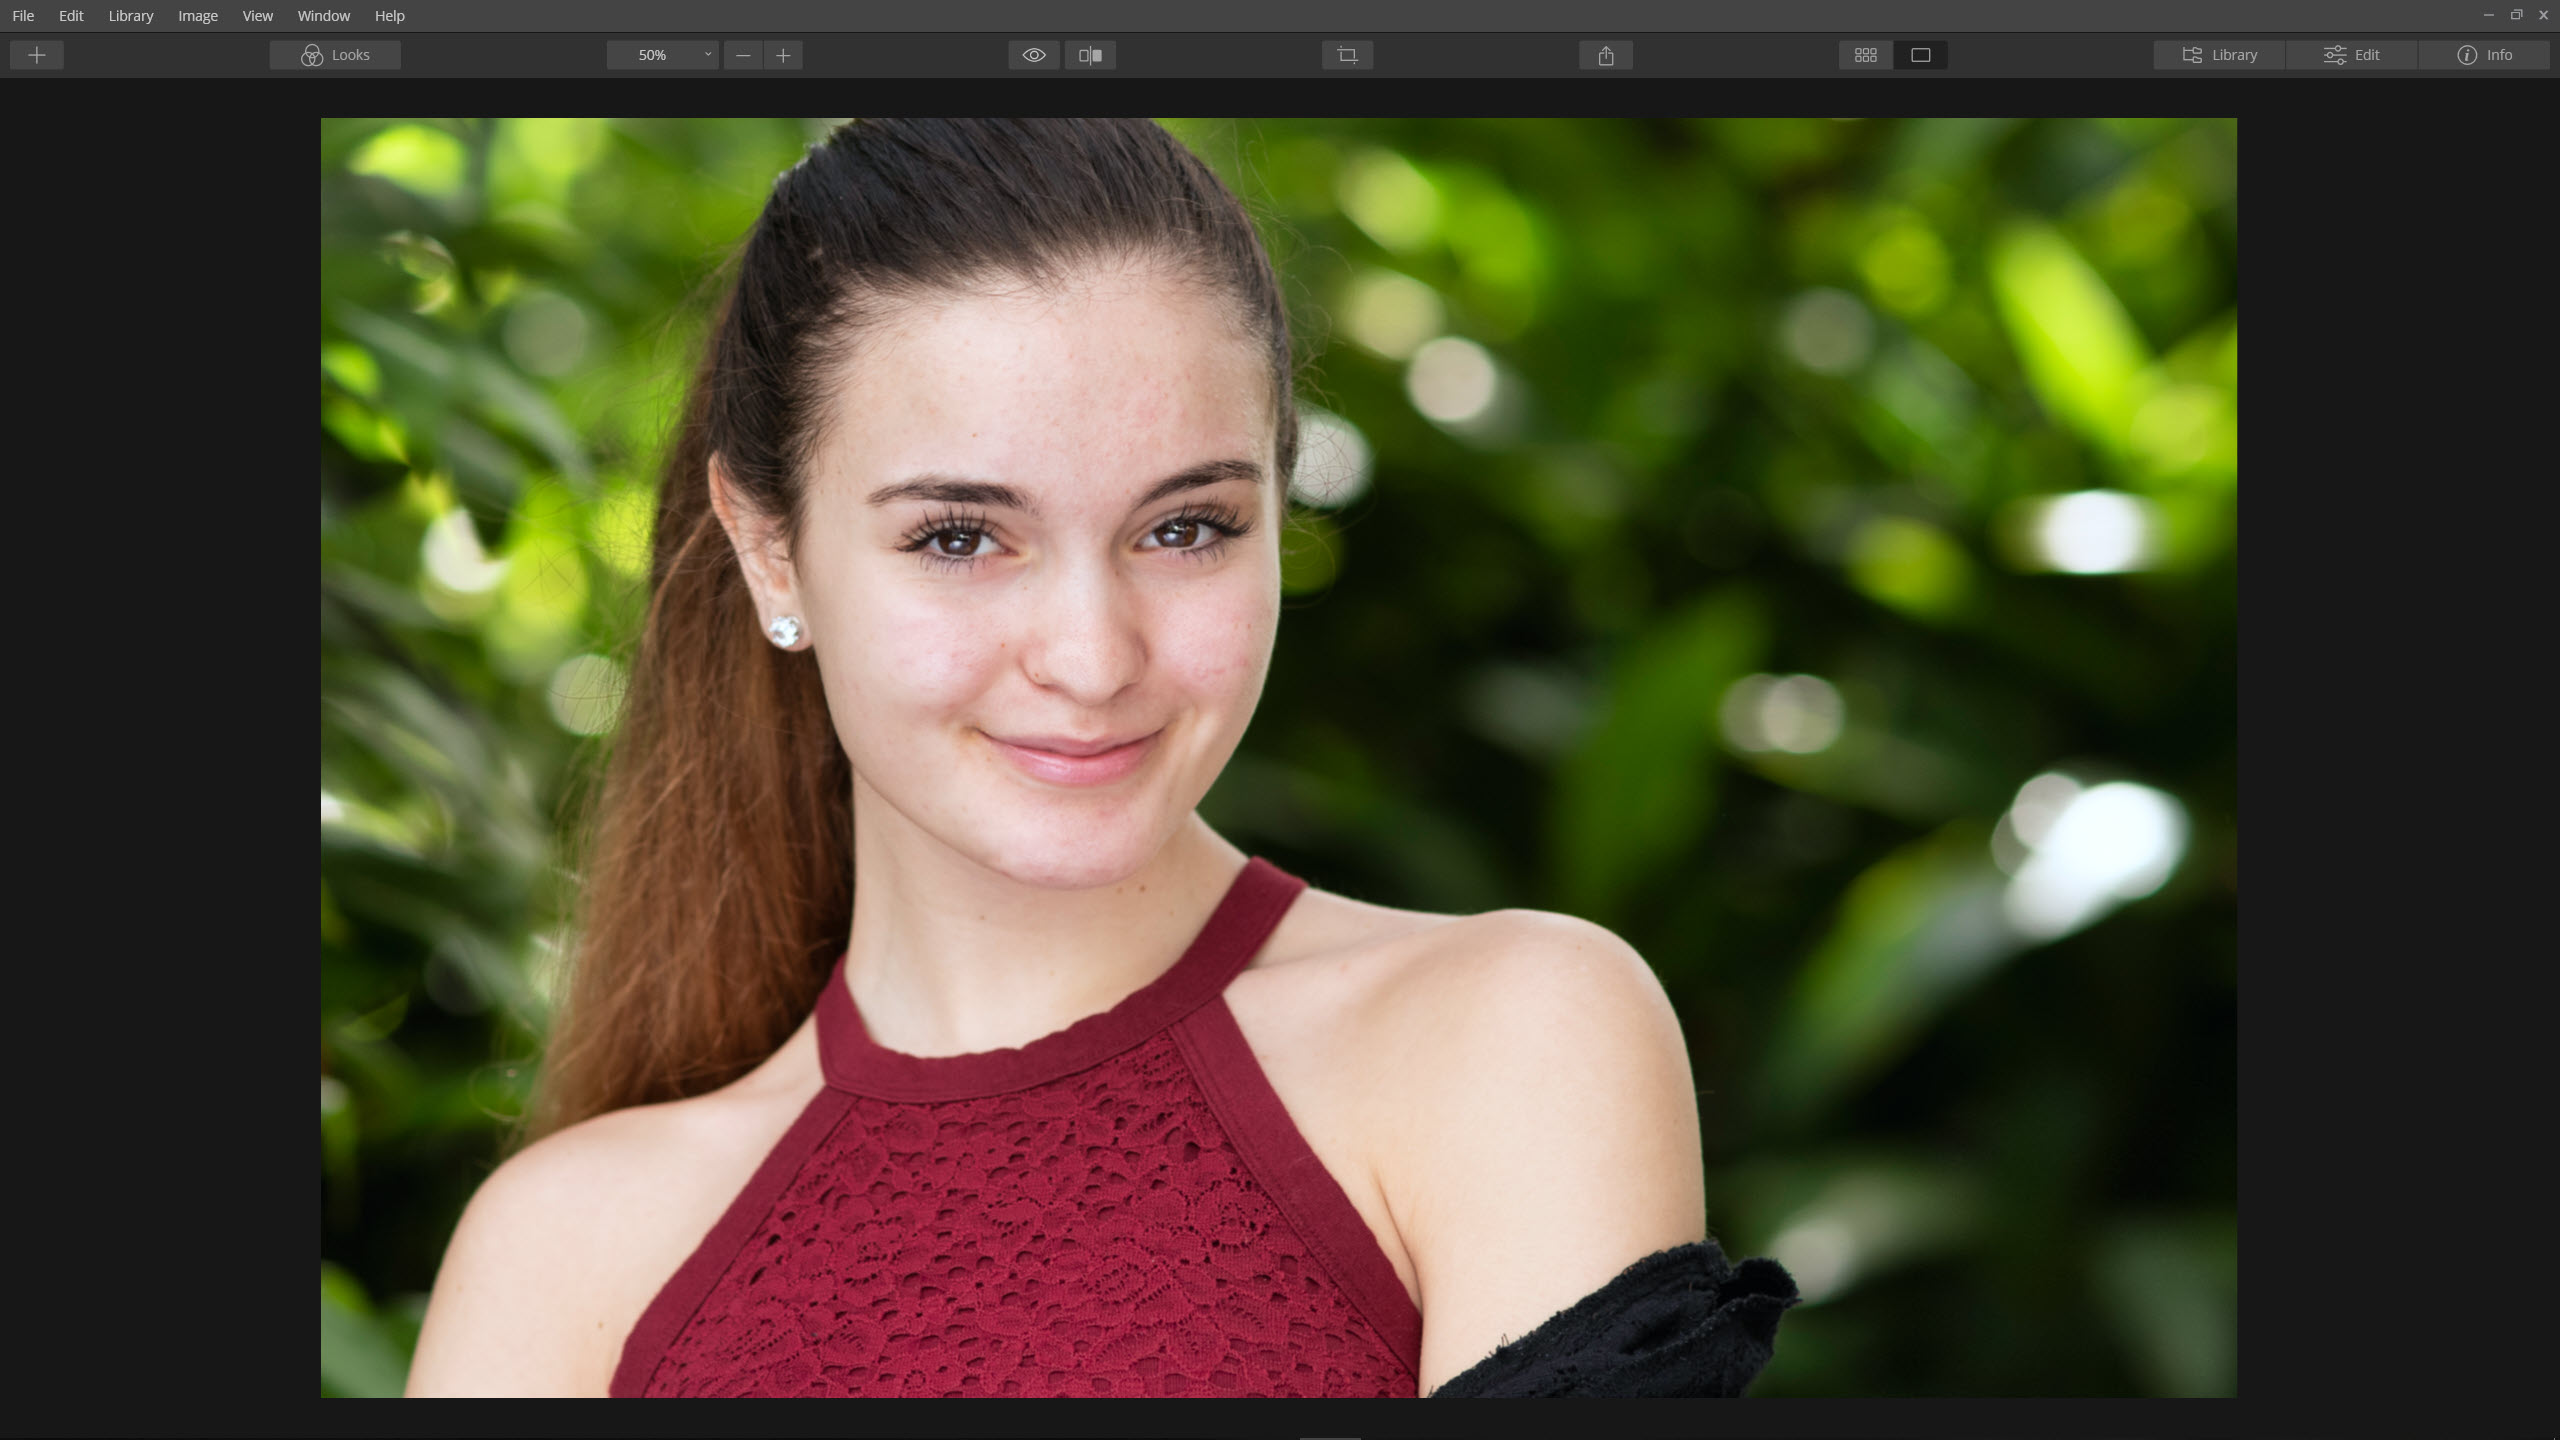Viewport: 2560px width, 1440px height.
Task: Open the Library panel
Action: (x=2219, y=55)
